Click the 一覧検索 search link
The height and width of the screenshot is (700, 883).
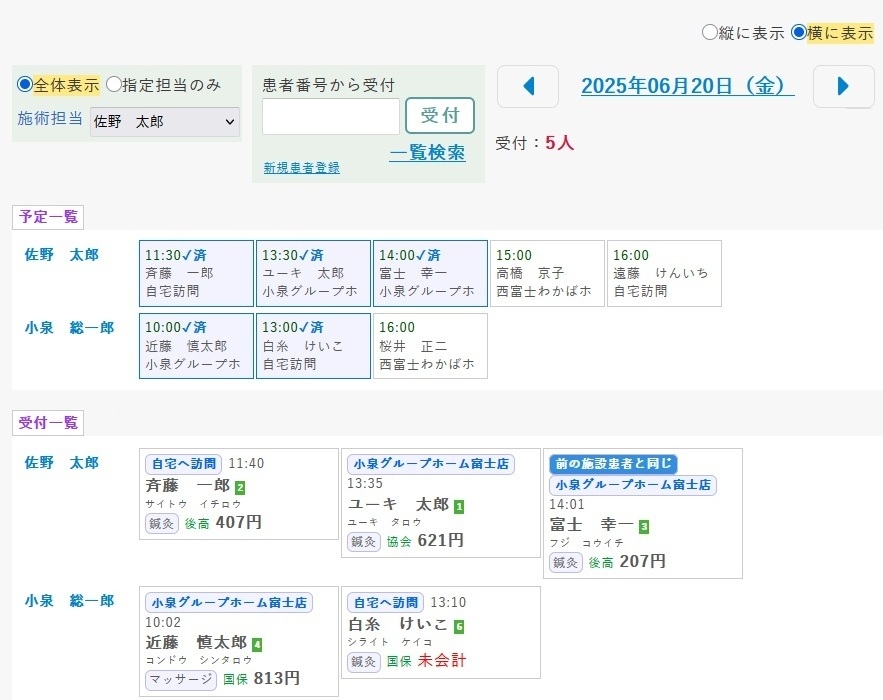tap(427, 152)
